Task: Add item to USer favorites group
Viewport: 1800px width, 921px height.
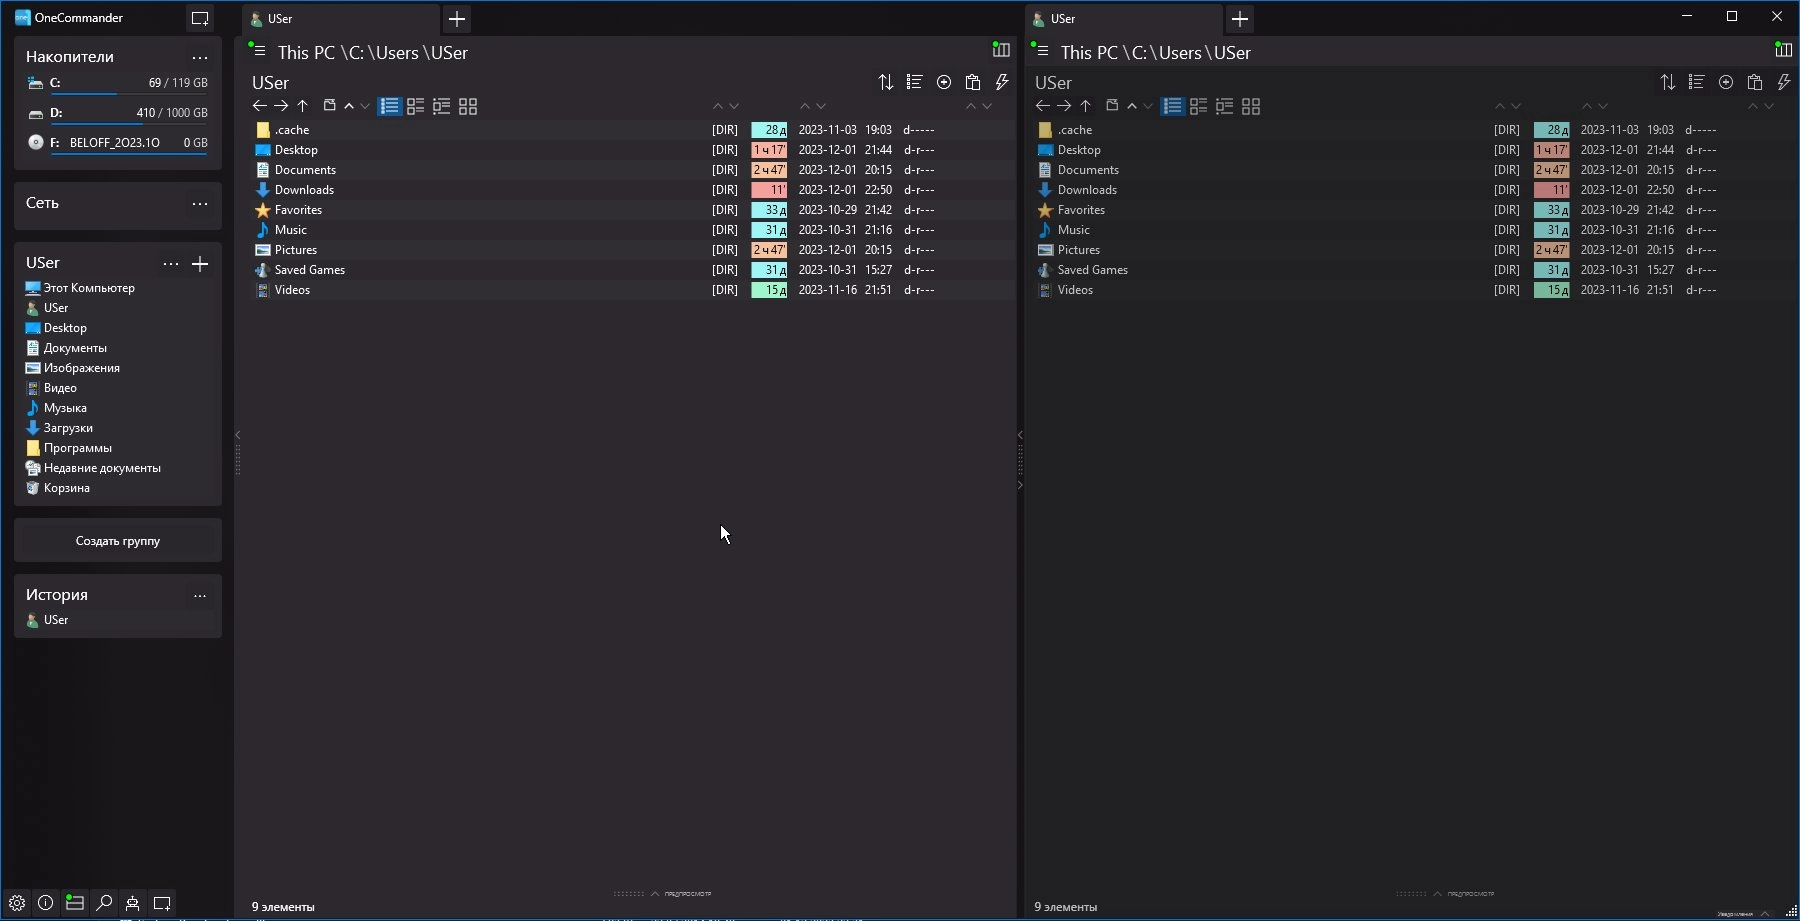Action: coord(200,264)
